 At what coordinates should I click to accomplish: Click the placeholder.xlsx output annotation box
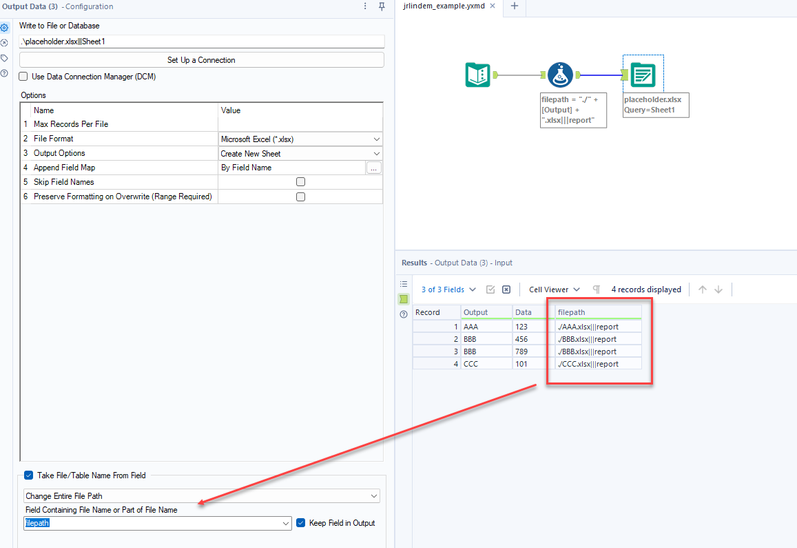pos(656,105)
